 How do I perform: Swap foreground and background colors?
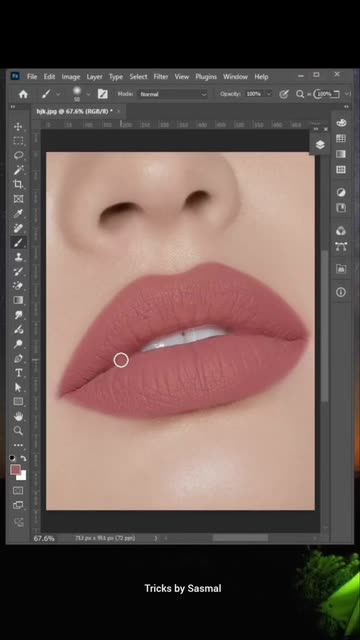[x=23, y=458]
